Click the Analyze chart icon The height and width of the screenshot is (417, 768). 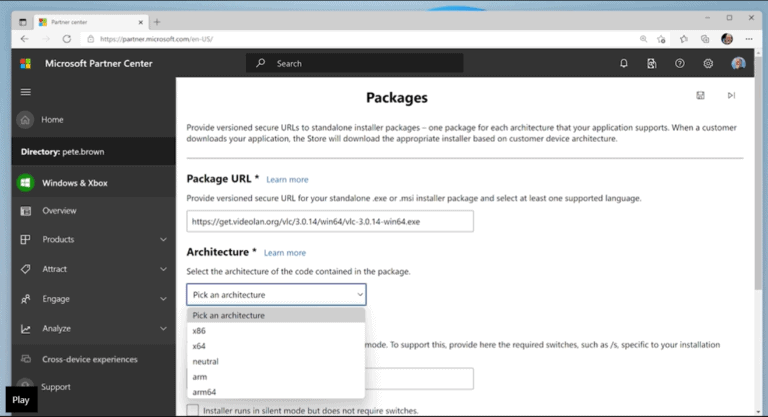[25, 329]
